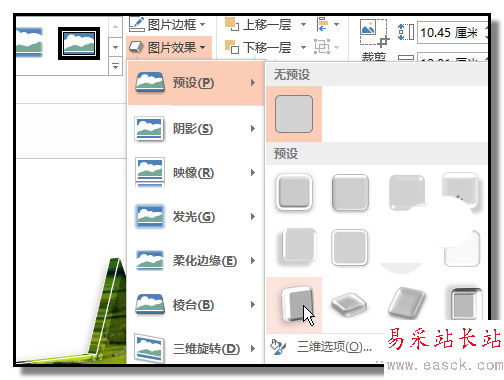Image resolution: width=504 pixels, height=380 pixels.
Task: Click the 图片效果 shape effect icon
Action: 136,47
